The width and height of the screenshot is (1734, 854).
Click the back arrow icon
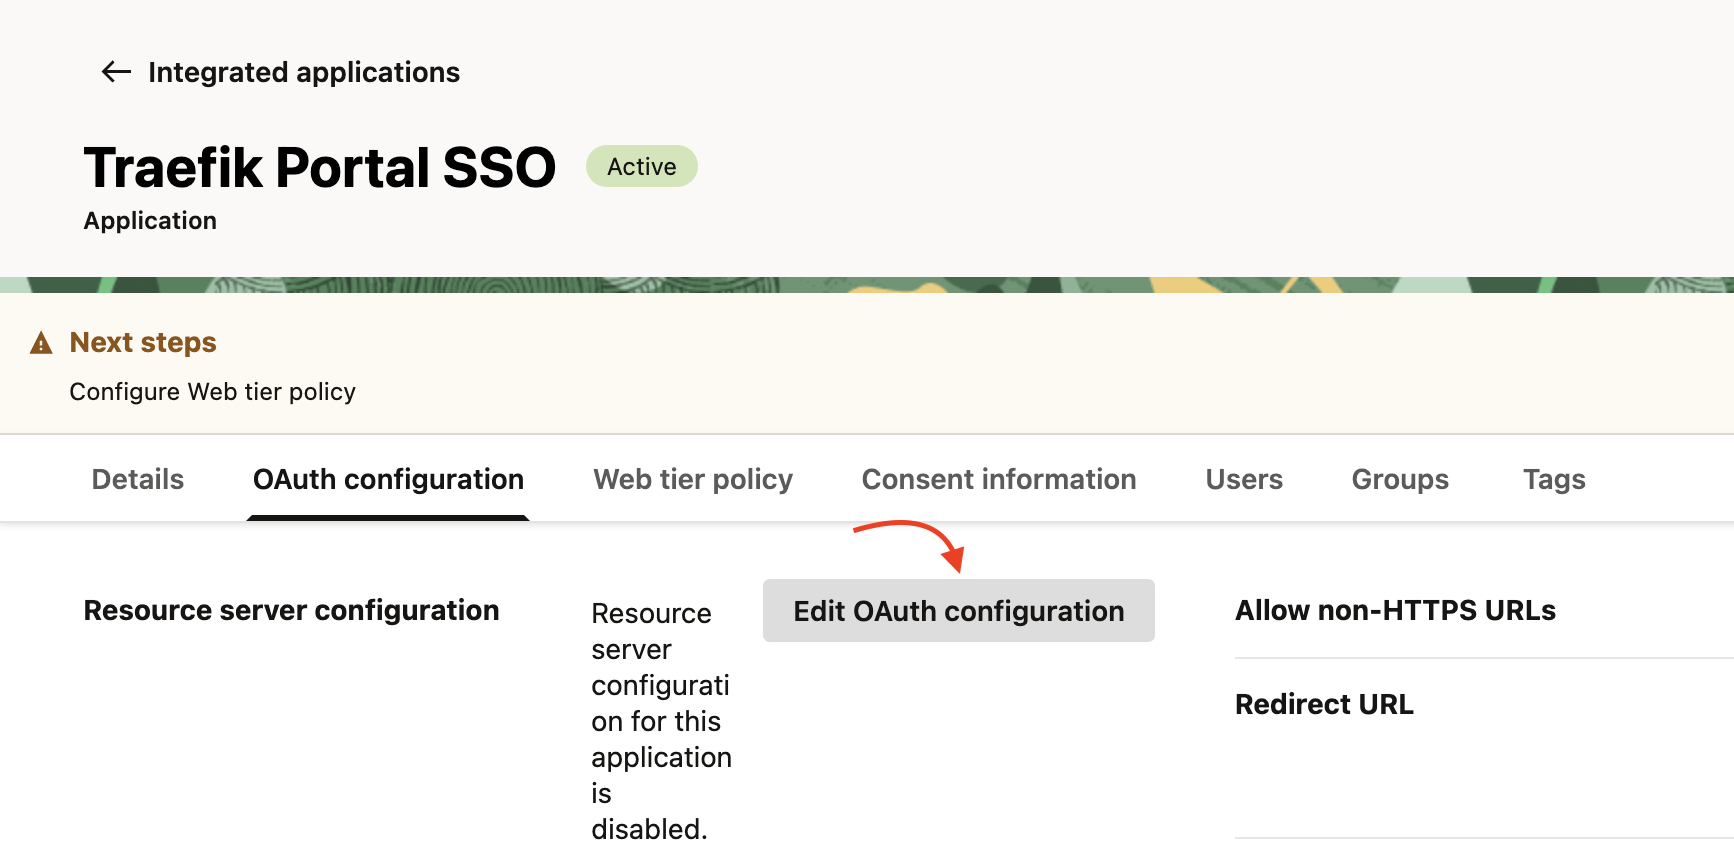coord(117,72)
